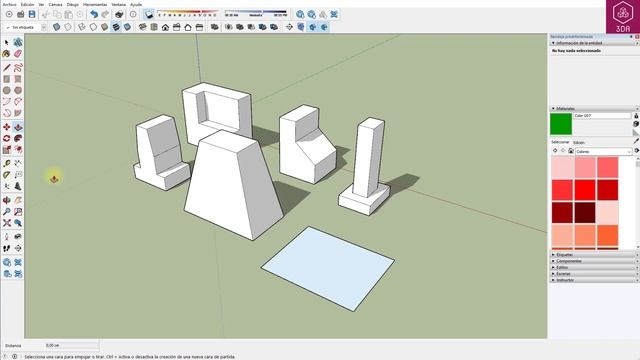Click the green current material preview
This screenshot has width=640, height=360.
coord(561,124)
